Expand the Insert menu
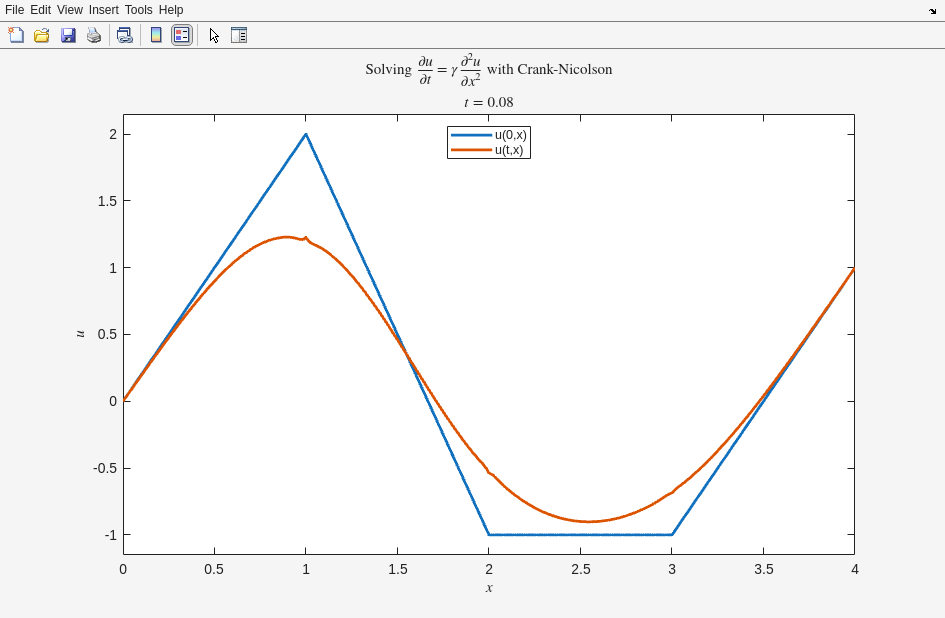Image resolution: width=945 pixels, height=618 pixels. 103,10
